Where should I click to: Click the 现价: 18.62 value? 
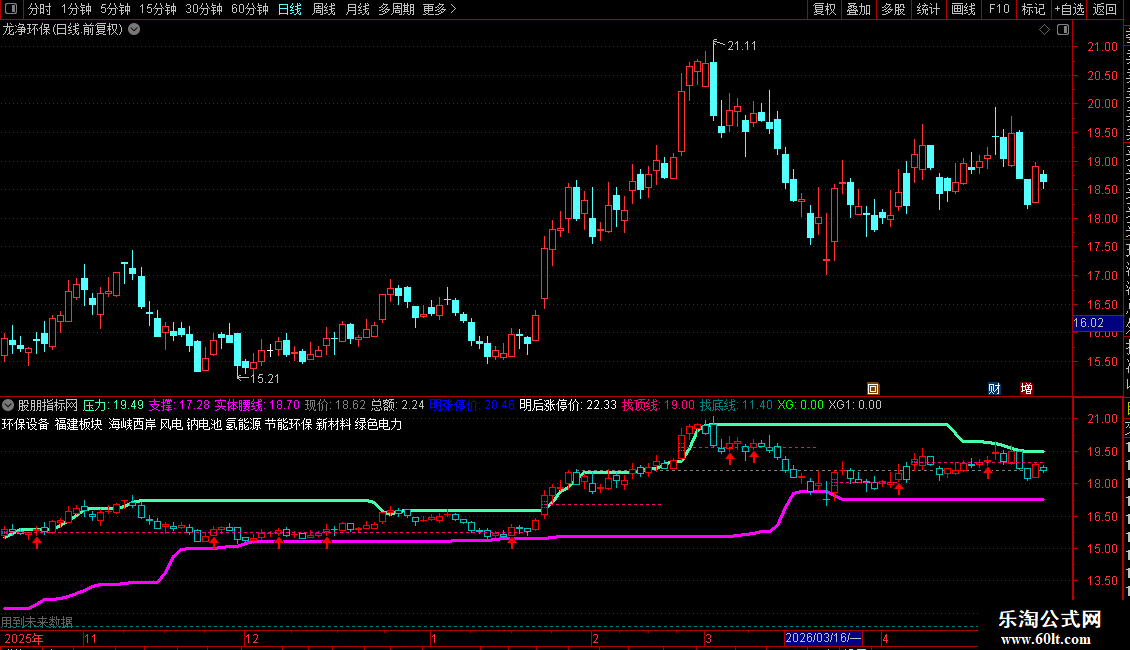[335, 405]
